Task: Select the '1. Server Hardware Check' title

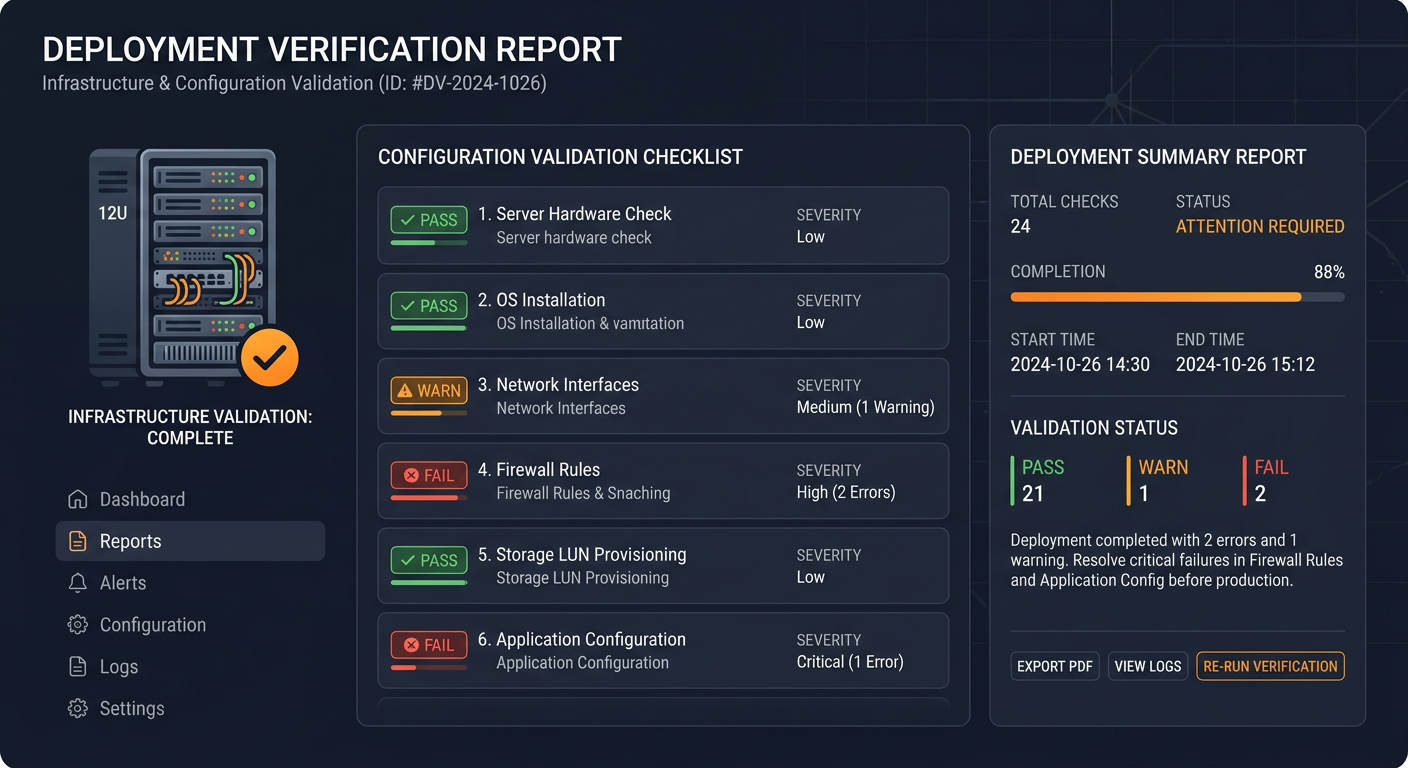Action: pyautogui.click(x=574, y=214)
